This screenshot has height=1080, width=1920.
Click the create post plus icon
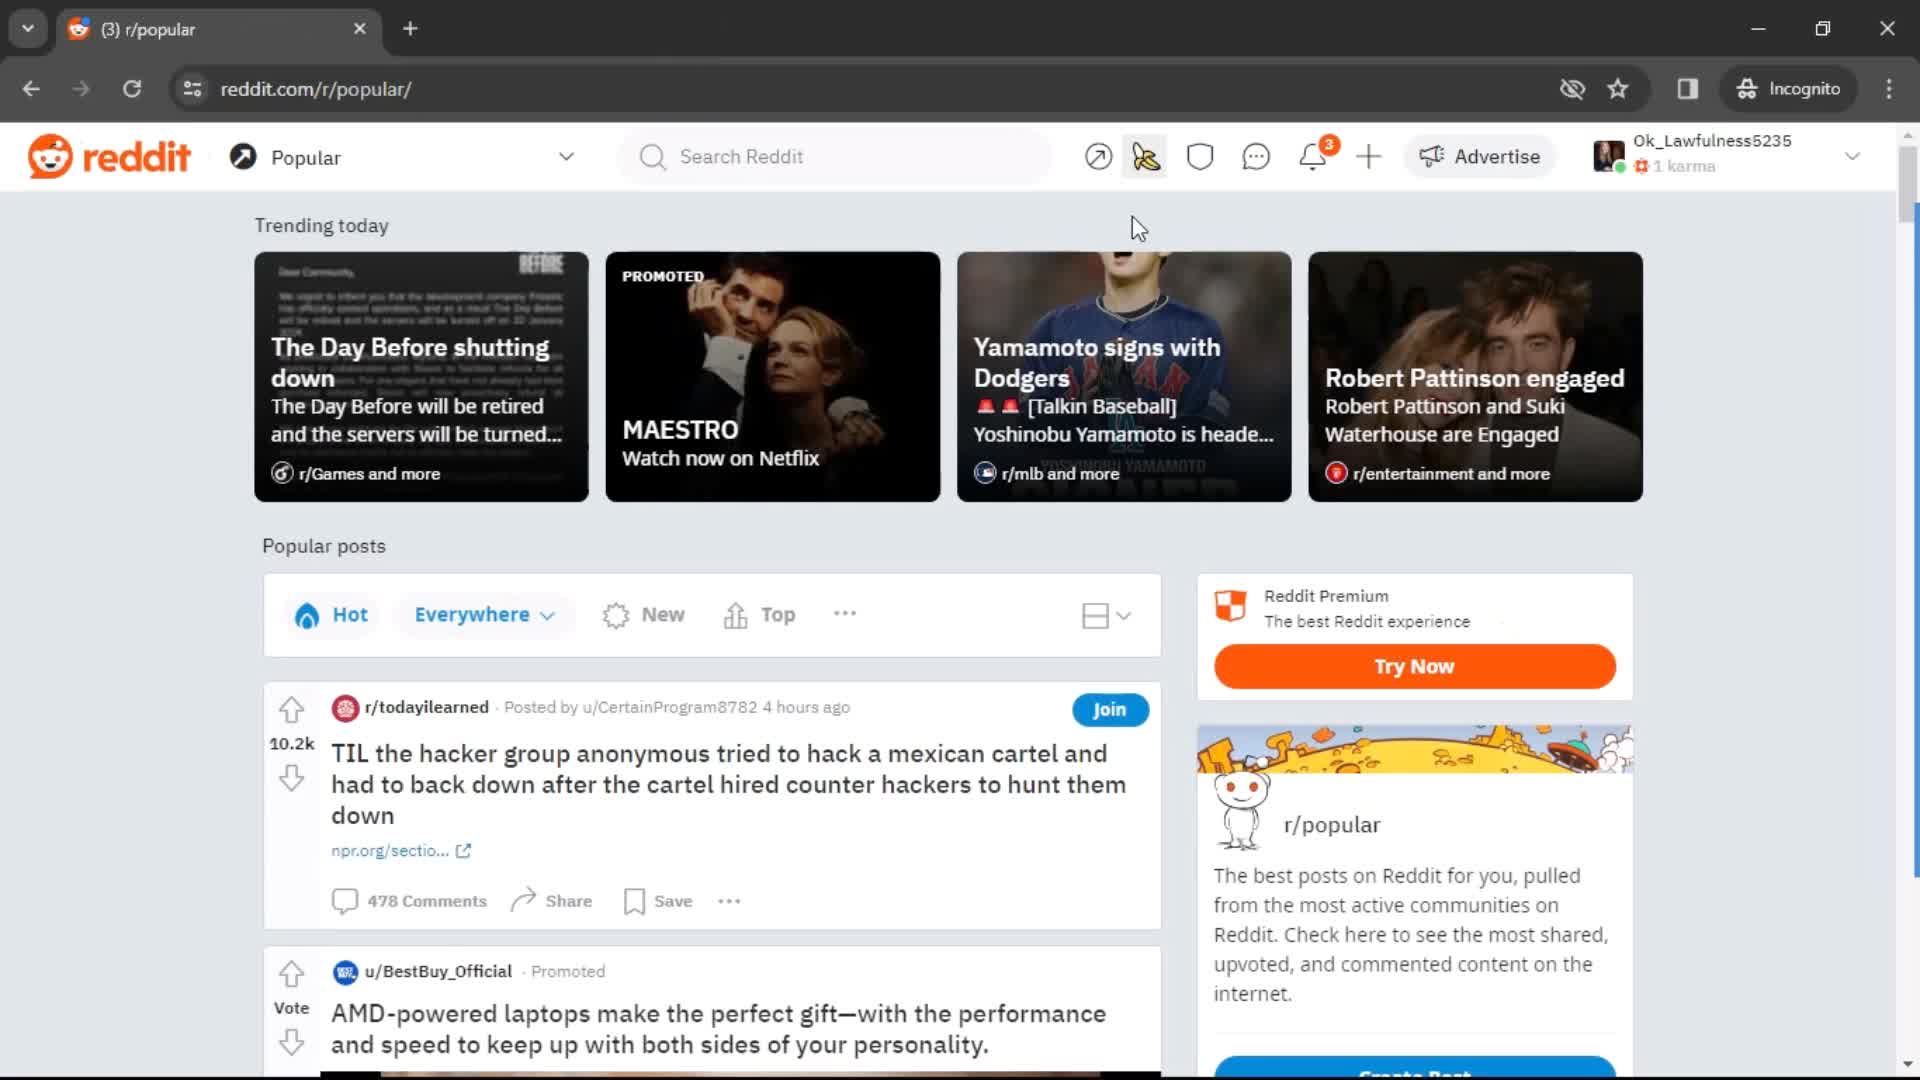click(1369, 157)
